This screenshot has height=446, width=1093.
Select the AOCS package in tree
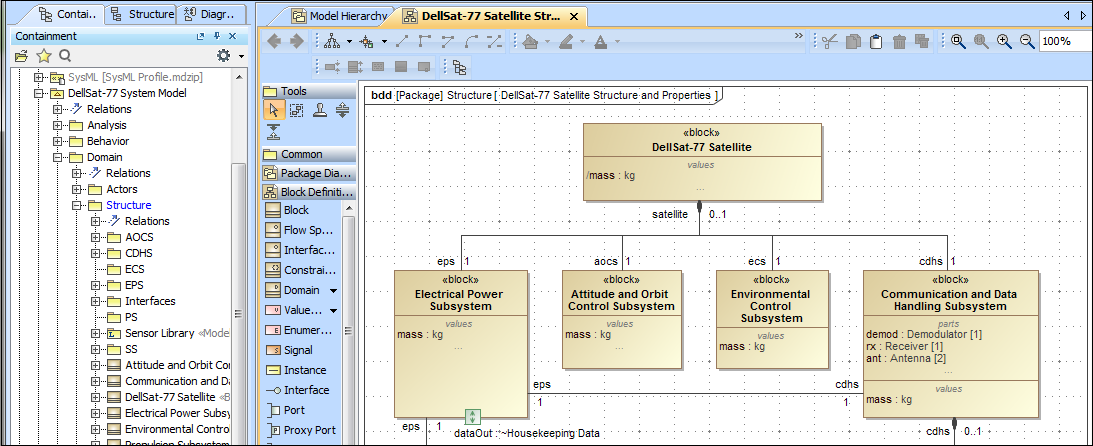point(139,237)
